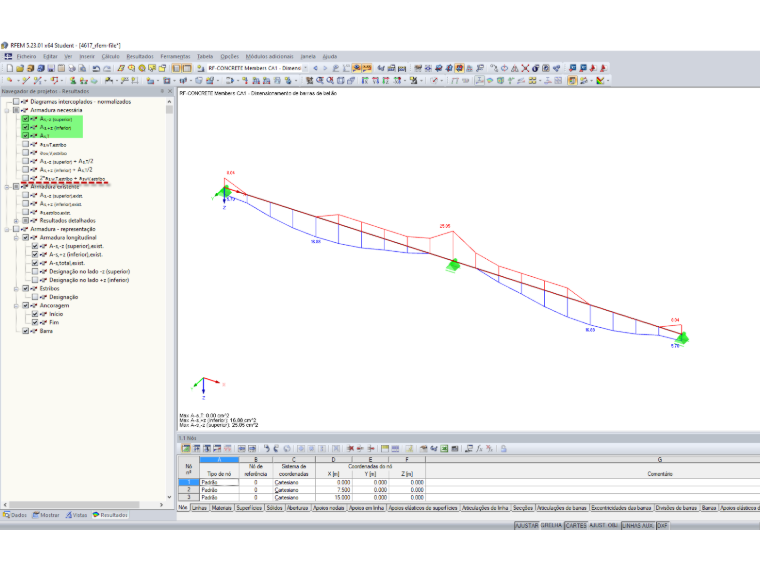Open the Mostrar navigator tab
Viewport: 760px width, 570px height.
tap(46, 515)
